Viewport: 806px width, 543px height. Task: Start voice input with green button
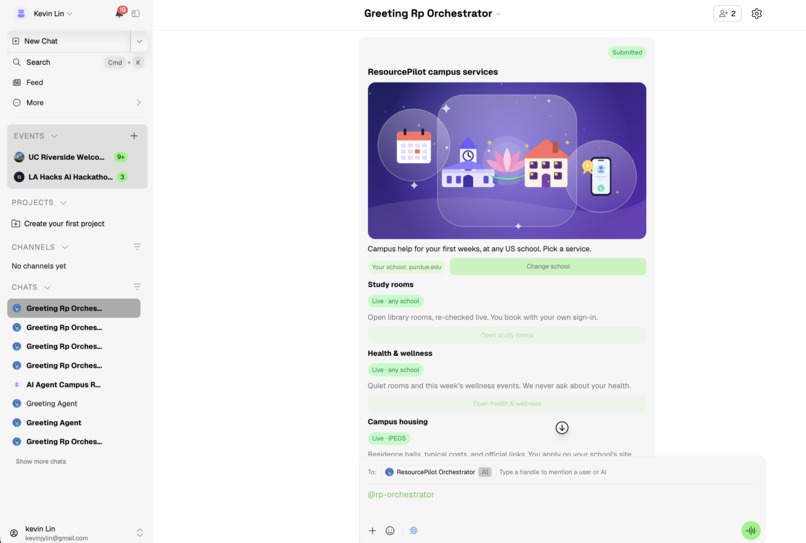point(750,530)
